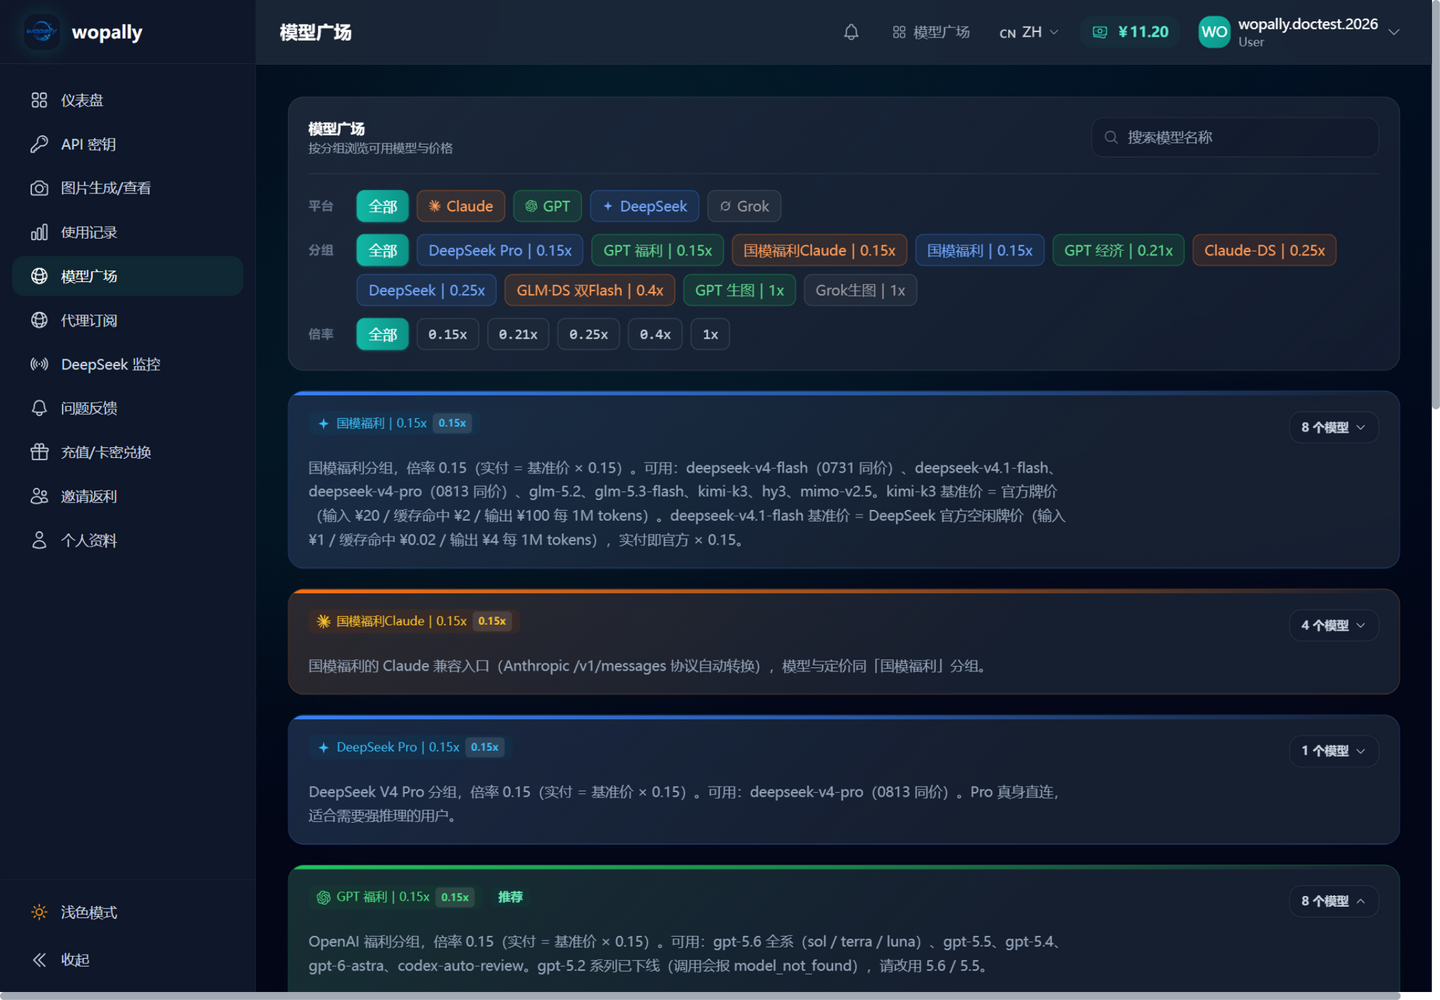The height and width of the screenshot is (1000, 1440).
Task: Select group DeepSeek Pro | 0.15x chip
Action: 500,250
